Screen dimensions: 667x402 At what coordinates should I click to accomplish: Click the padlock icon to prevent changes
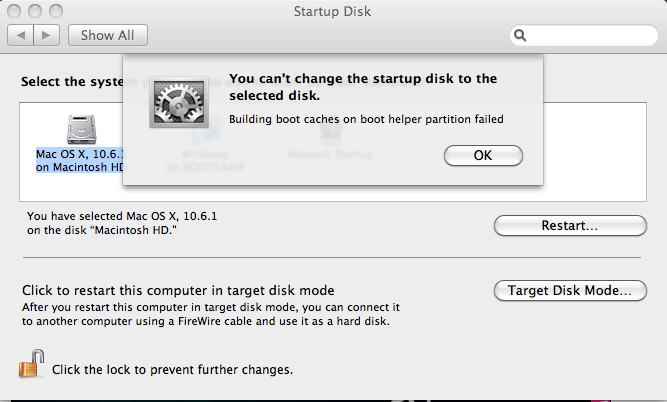tap(31, 364)
